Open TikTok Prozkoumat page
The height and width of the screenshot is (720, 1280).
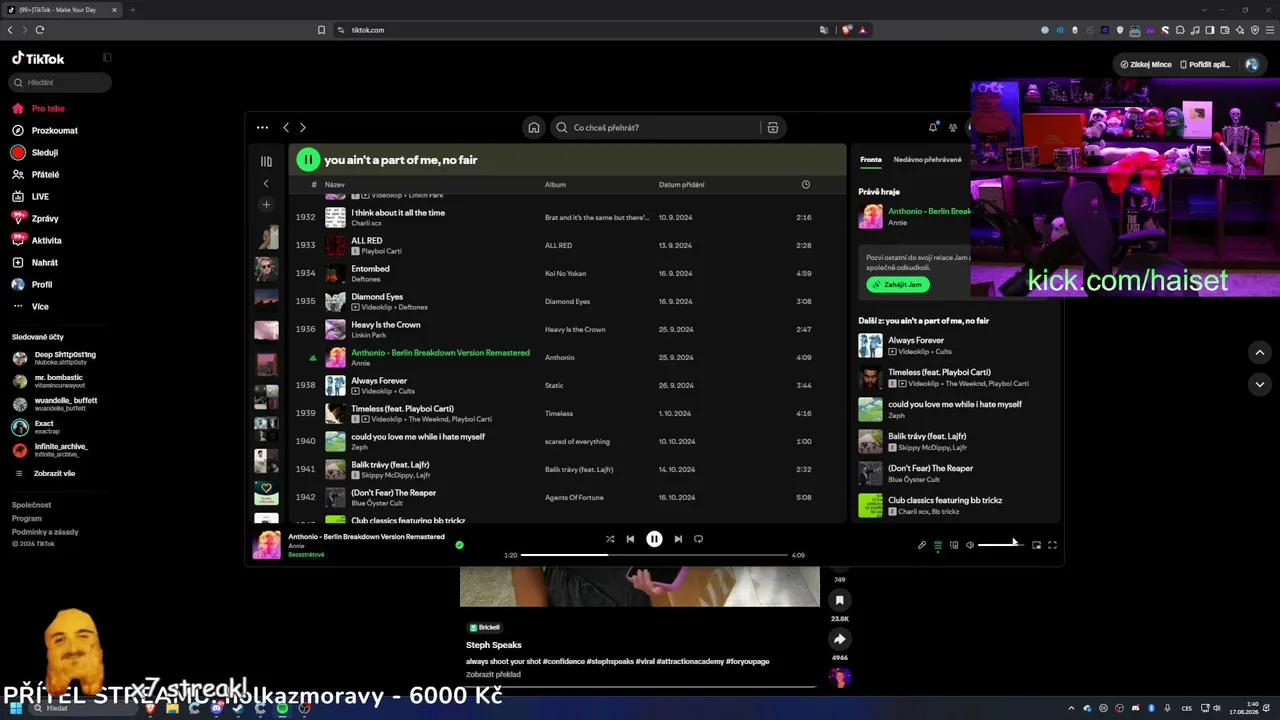(54, 130)
